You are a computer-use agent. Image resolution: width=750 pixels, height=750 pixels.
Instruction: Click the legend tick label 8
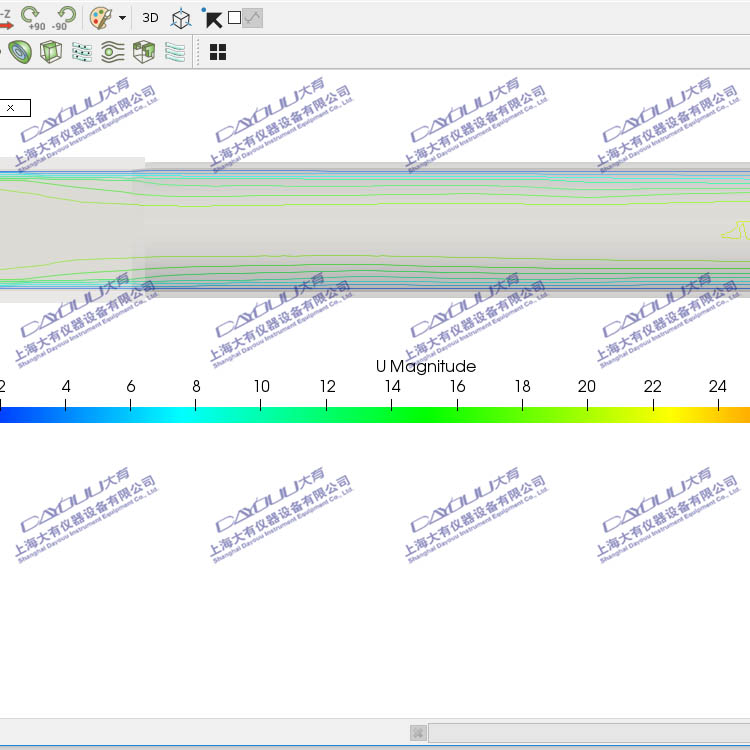pyautogui.click(x=196, y=386)
